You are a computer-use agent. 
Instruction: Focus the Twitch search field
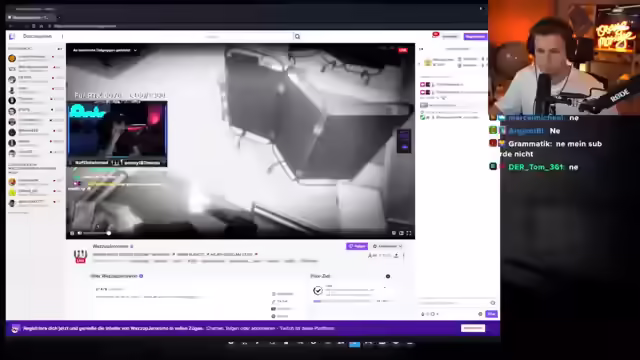coord(248,36)
